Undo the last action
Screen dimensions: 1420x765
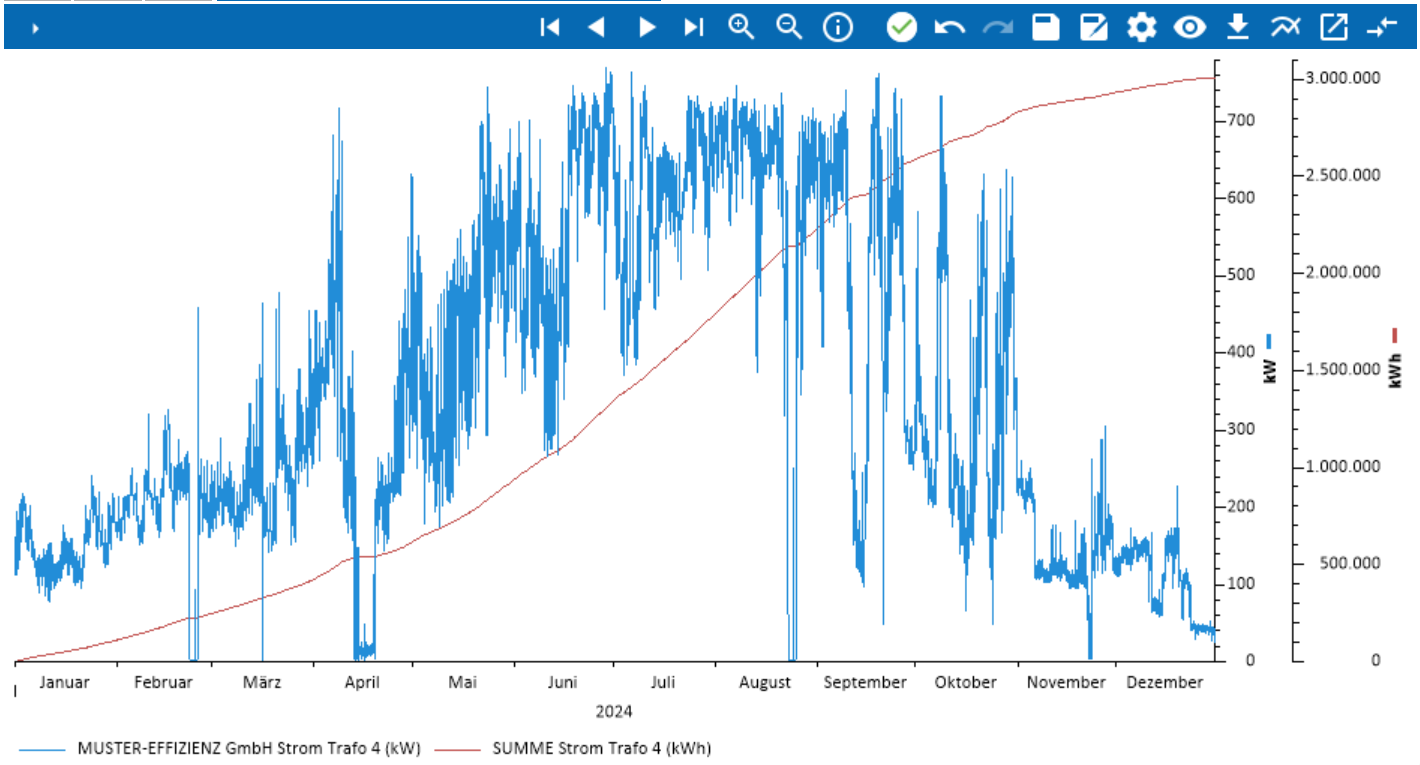point(948,27)
